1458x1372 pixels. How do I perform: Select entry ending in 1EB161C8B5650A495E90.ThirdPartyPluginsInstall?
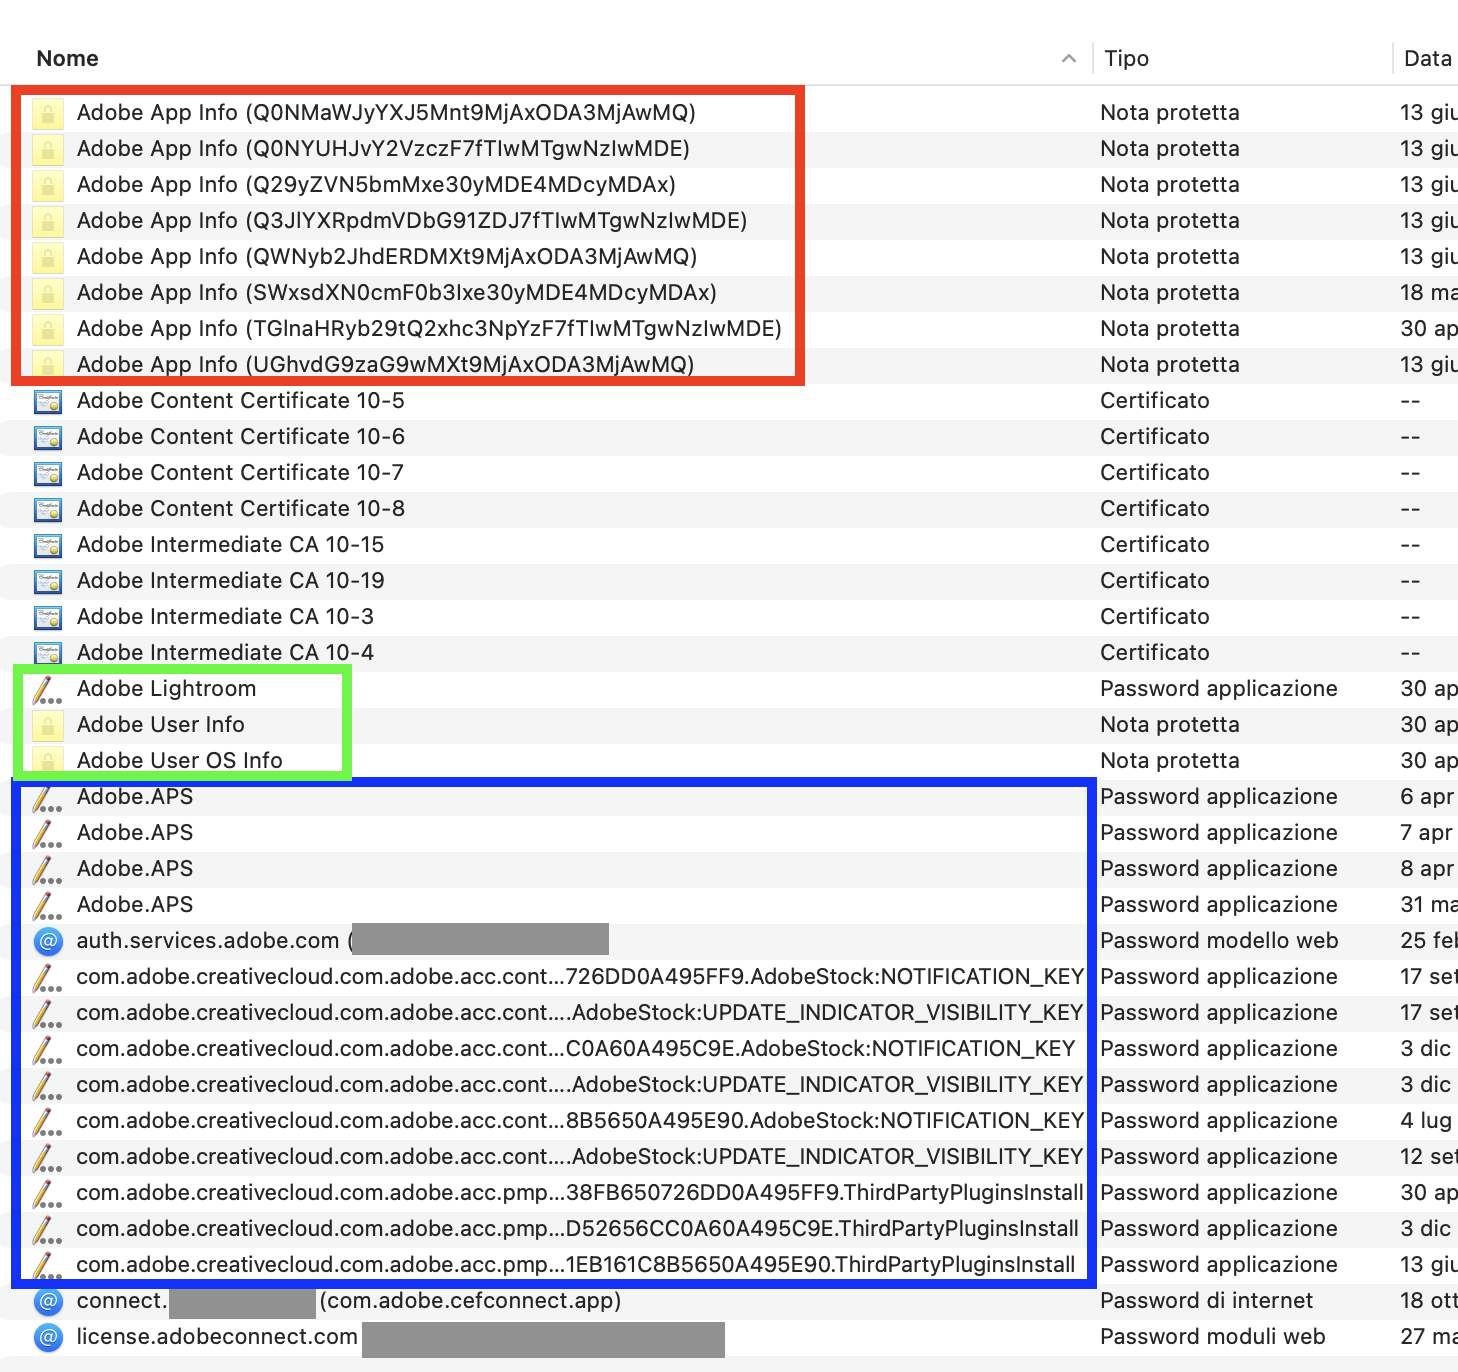pyautogui.click(x=575, y=1265)
